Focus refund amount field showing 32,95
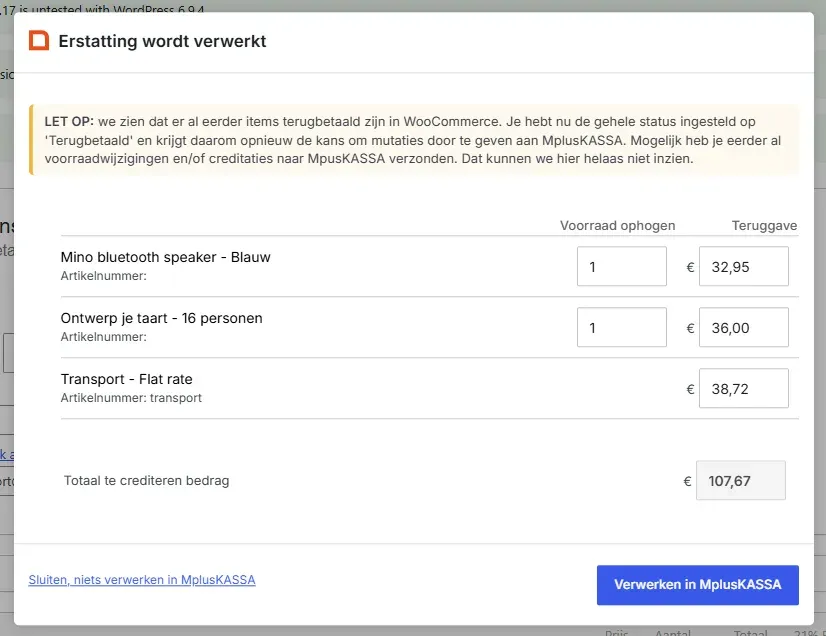The image size is (826, 636). pyautogui.click(x=743, y=266)
